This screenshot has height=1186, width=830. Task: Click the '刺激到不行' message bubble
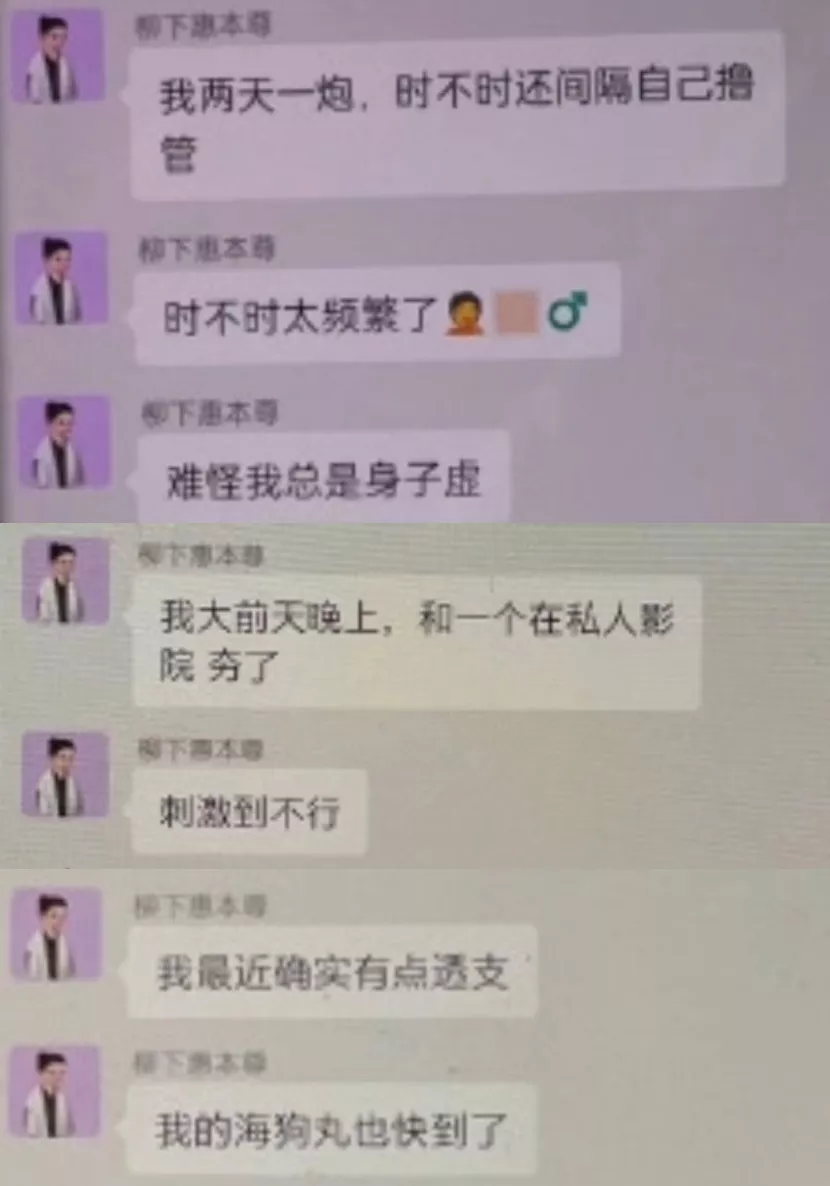tap(250, 812)
